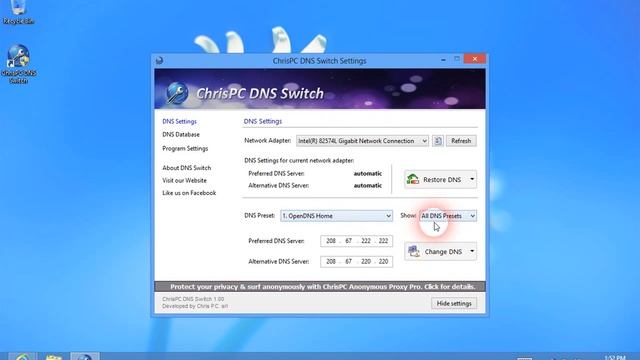The height and width of the screenshot is (360, 640).
Task: Click last octet 222 of Preferred DNS Server
Action: 383,241
